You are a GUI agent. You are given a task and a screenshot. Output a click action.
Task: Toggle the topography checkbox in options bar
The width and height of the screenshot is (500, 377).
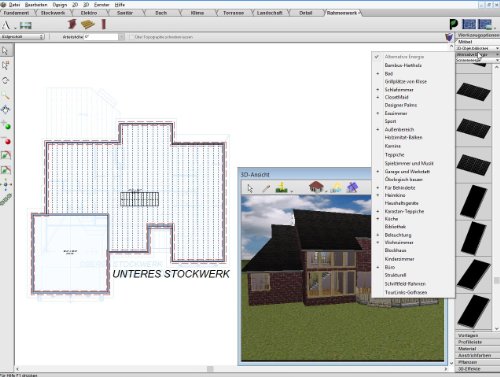coord(131,37)
